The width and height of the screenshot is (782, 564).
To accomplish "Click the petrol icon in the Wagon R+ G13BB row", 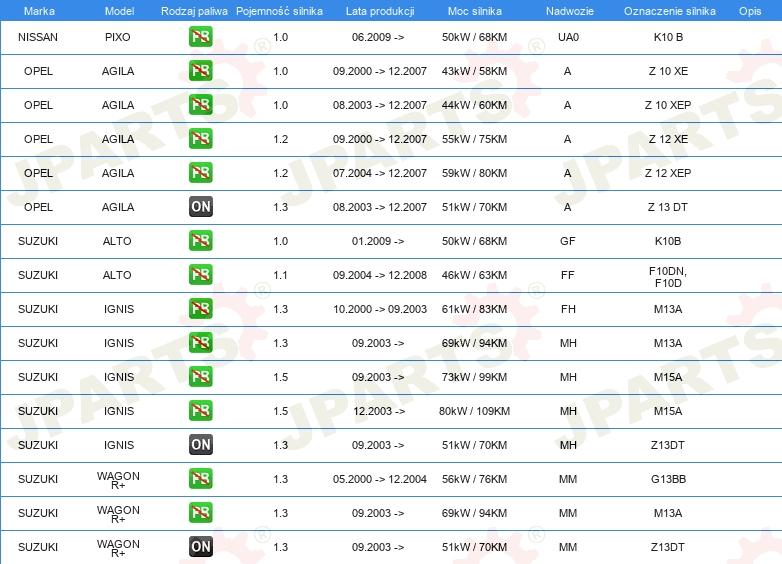I will [200, 478].
